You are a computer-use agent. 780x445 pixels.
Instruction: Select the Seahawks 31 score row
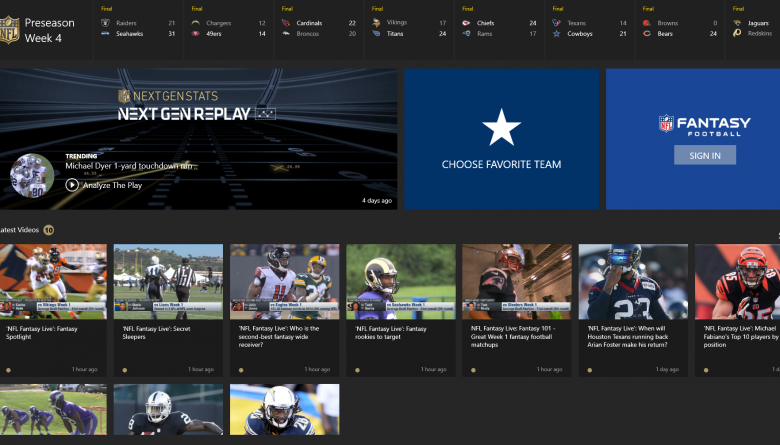[138, 33]
